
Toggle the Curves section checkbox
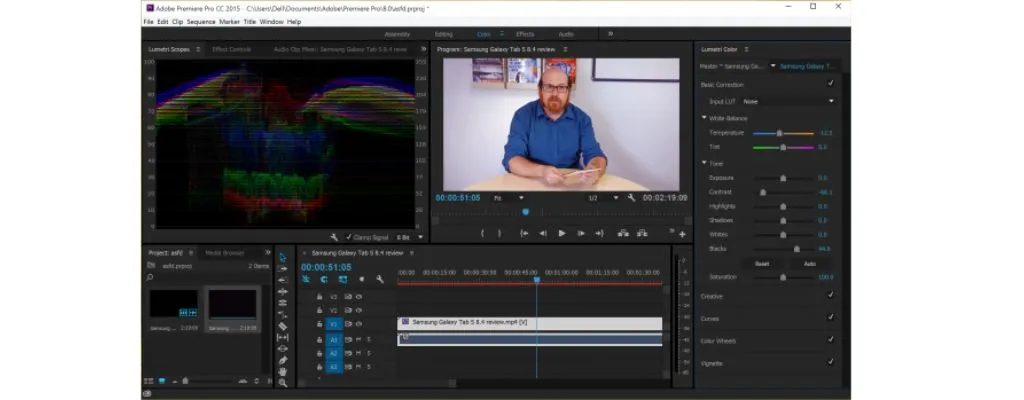pos(831,317)
